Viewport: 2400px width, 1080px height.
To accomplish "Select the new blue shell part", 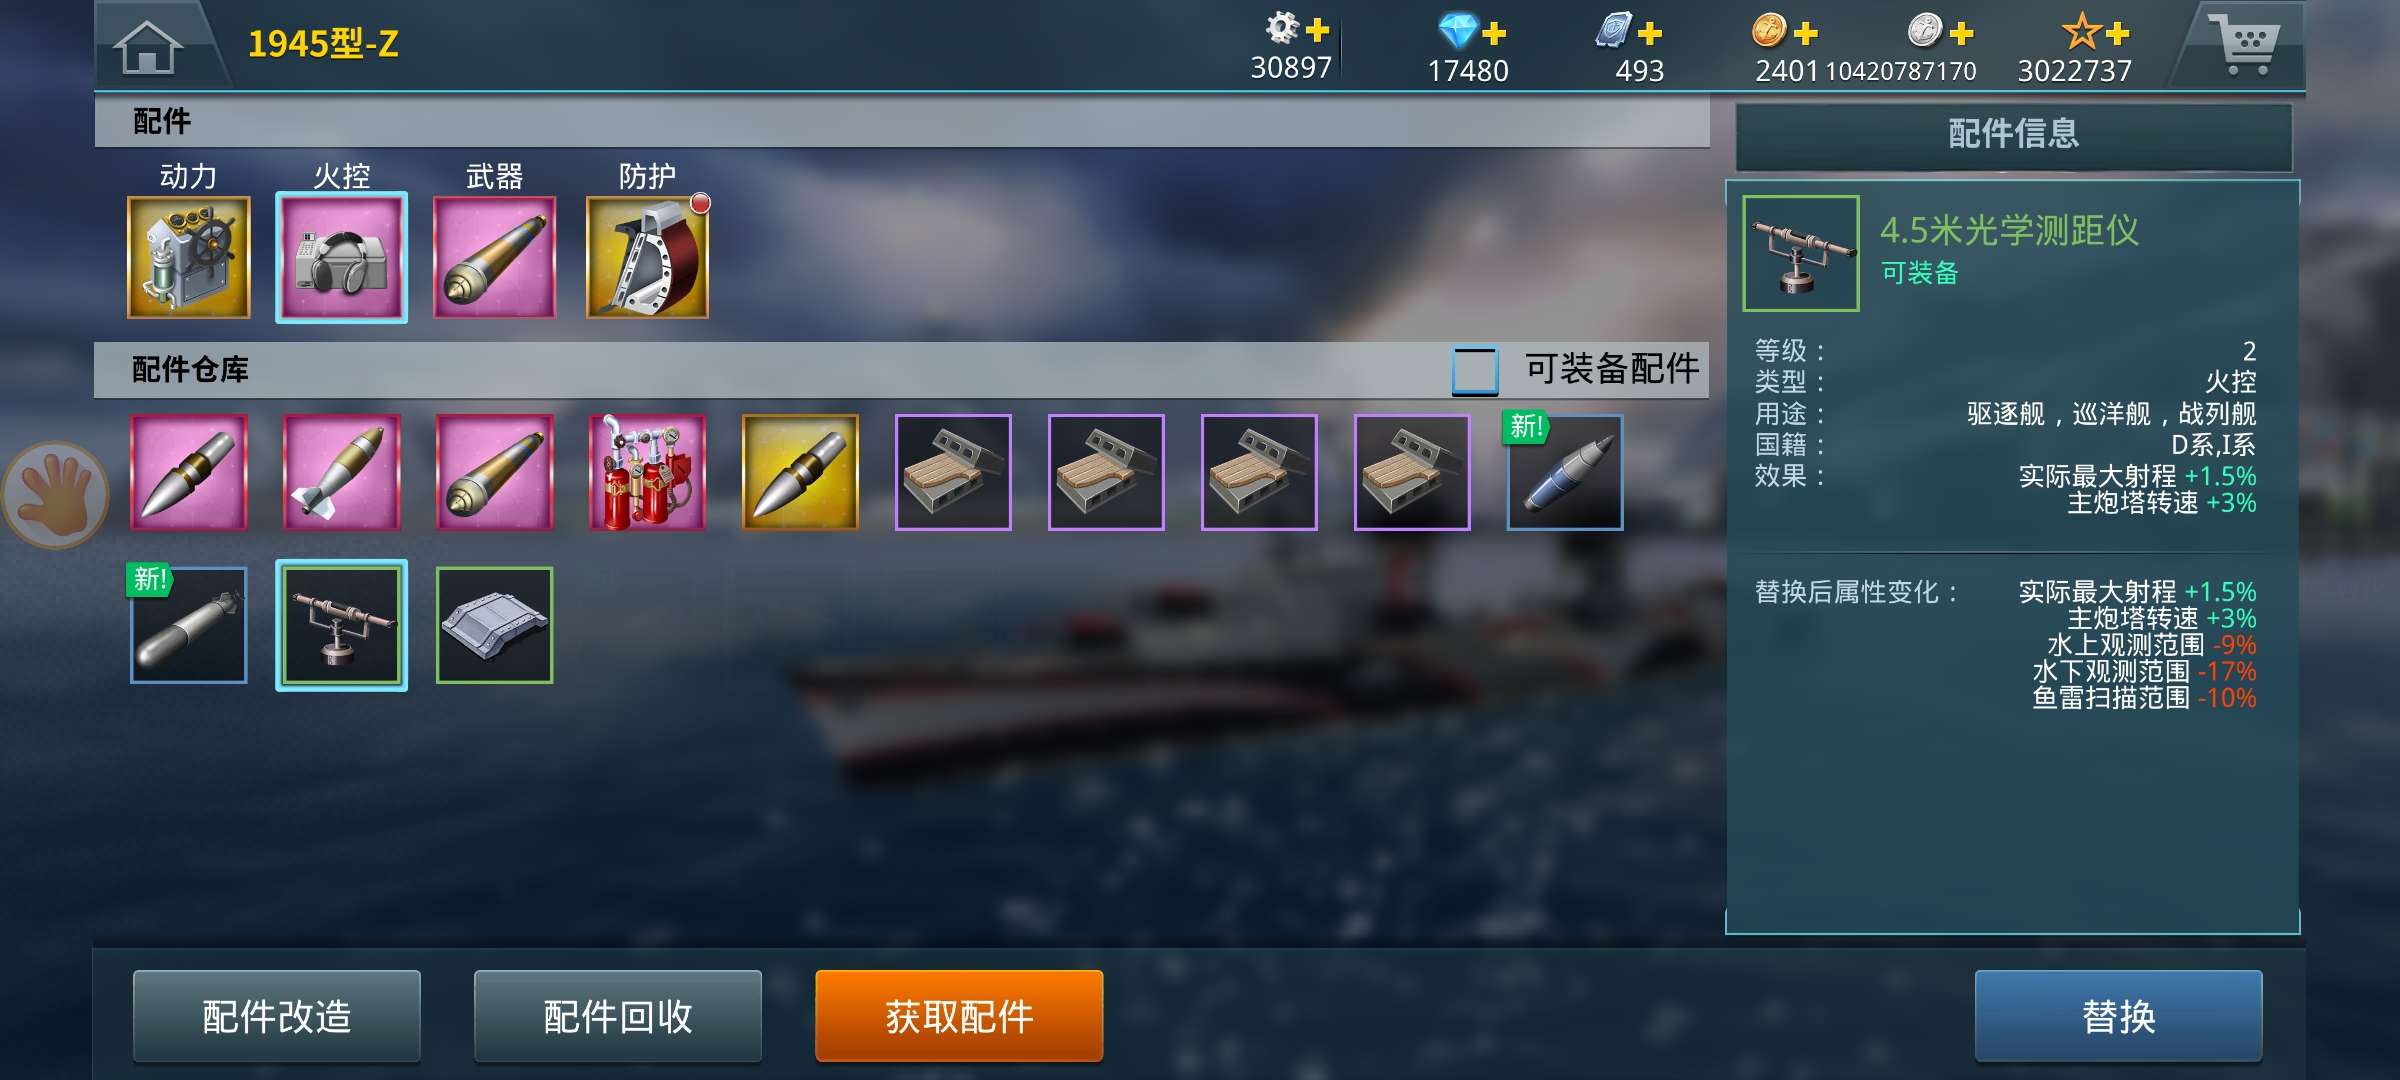I will [x=1565, y=472].
